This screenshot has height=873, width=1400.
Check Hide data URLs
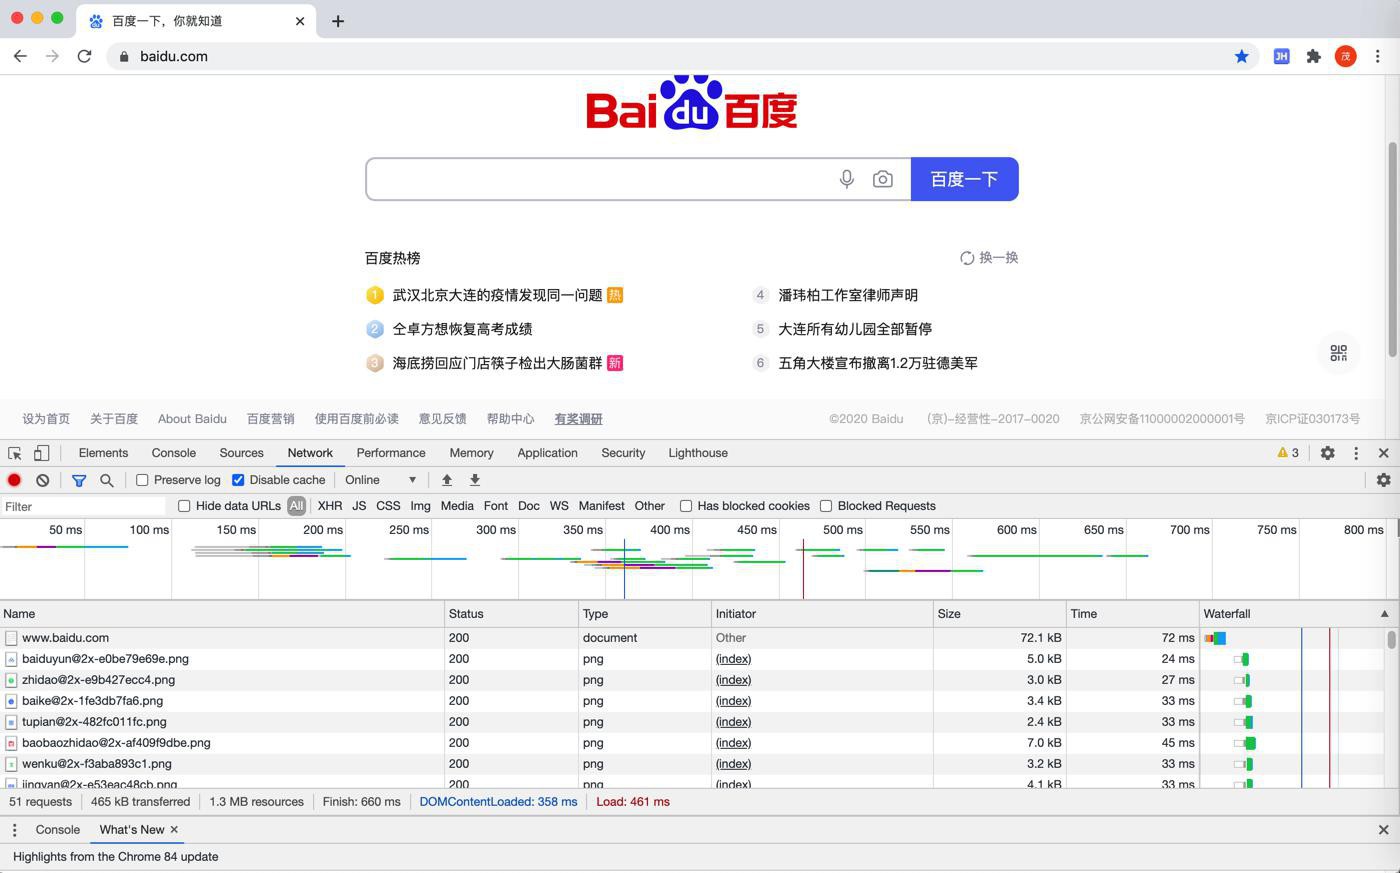(x=184, y=506)
